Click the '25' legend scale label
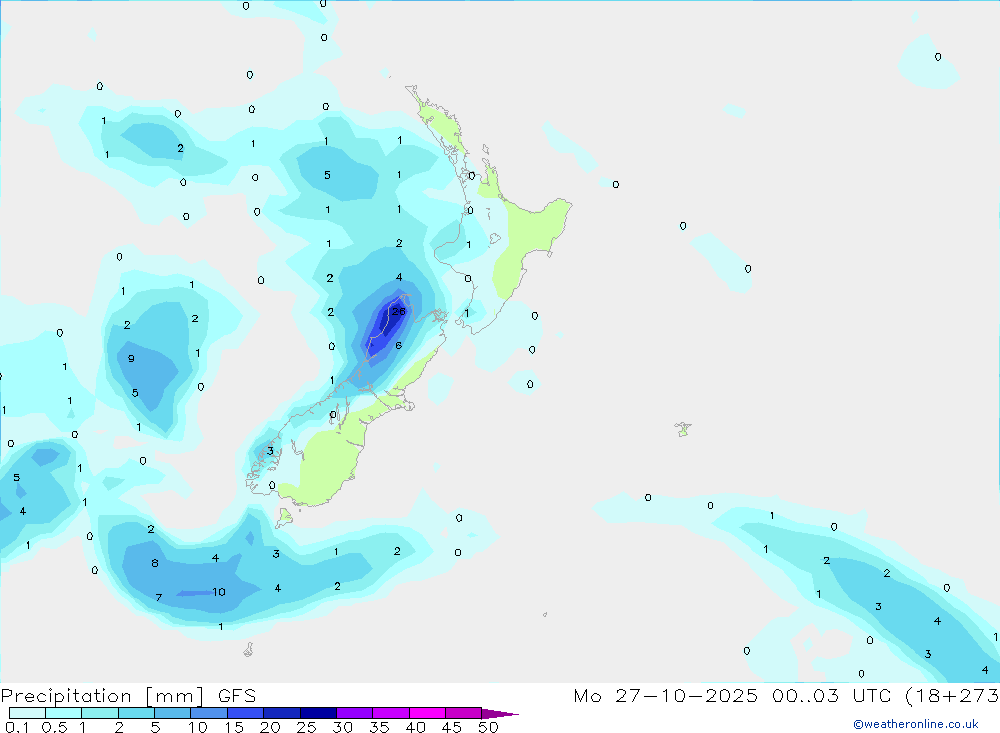This screenshot has height=733, width=1000. coord(307,727)
